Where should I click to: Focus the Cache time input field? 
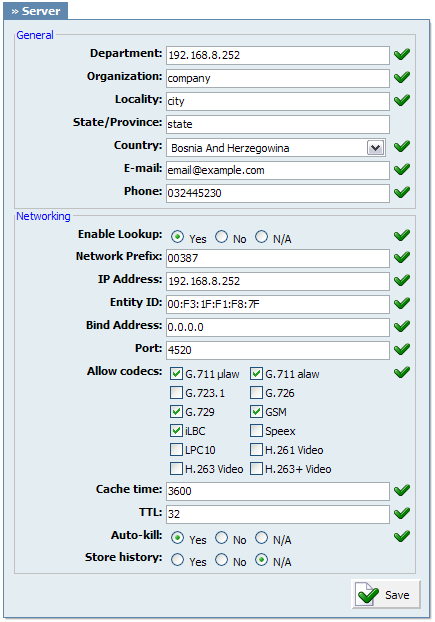click(x=278, y=491)
